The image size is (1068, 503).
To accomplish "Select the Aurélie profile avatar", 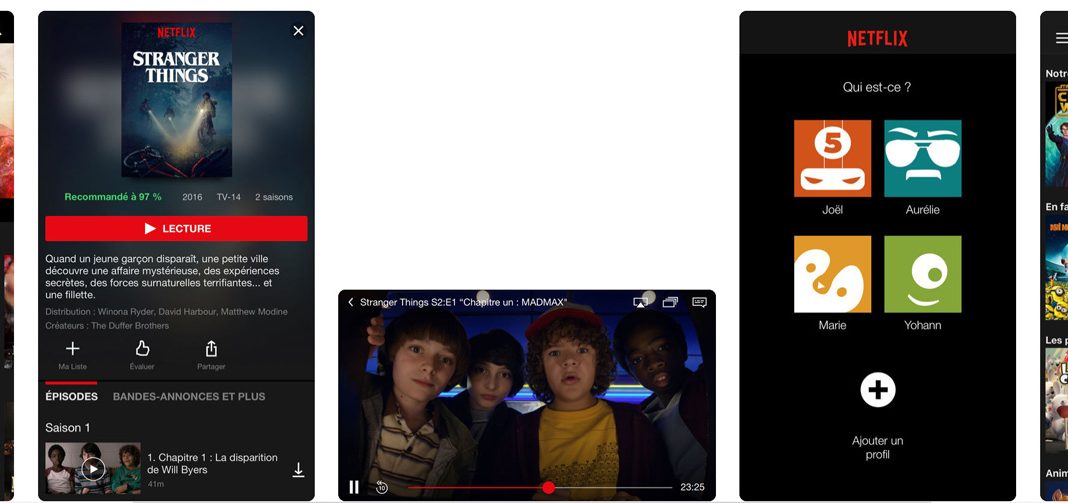I will (923, 158).
